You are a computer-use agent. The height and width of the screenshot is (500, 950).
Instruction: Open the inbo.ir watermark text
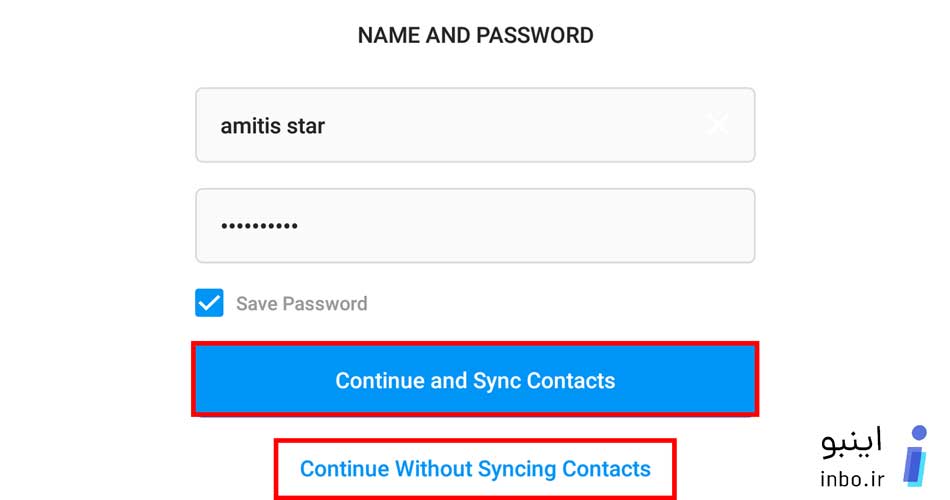click(x=852, y=479)
